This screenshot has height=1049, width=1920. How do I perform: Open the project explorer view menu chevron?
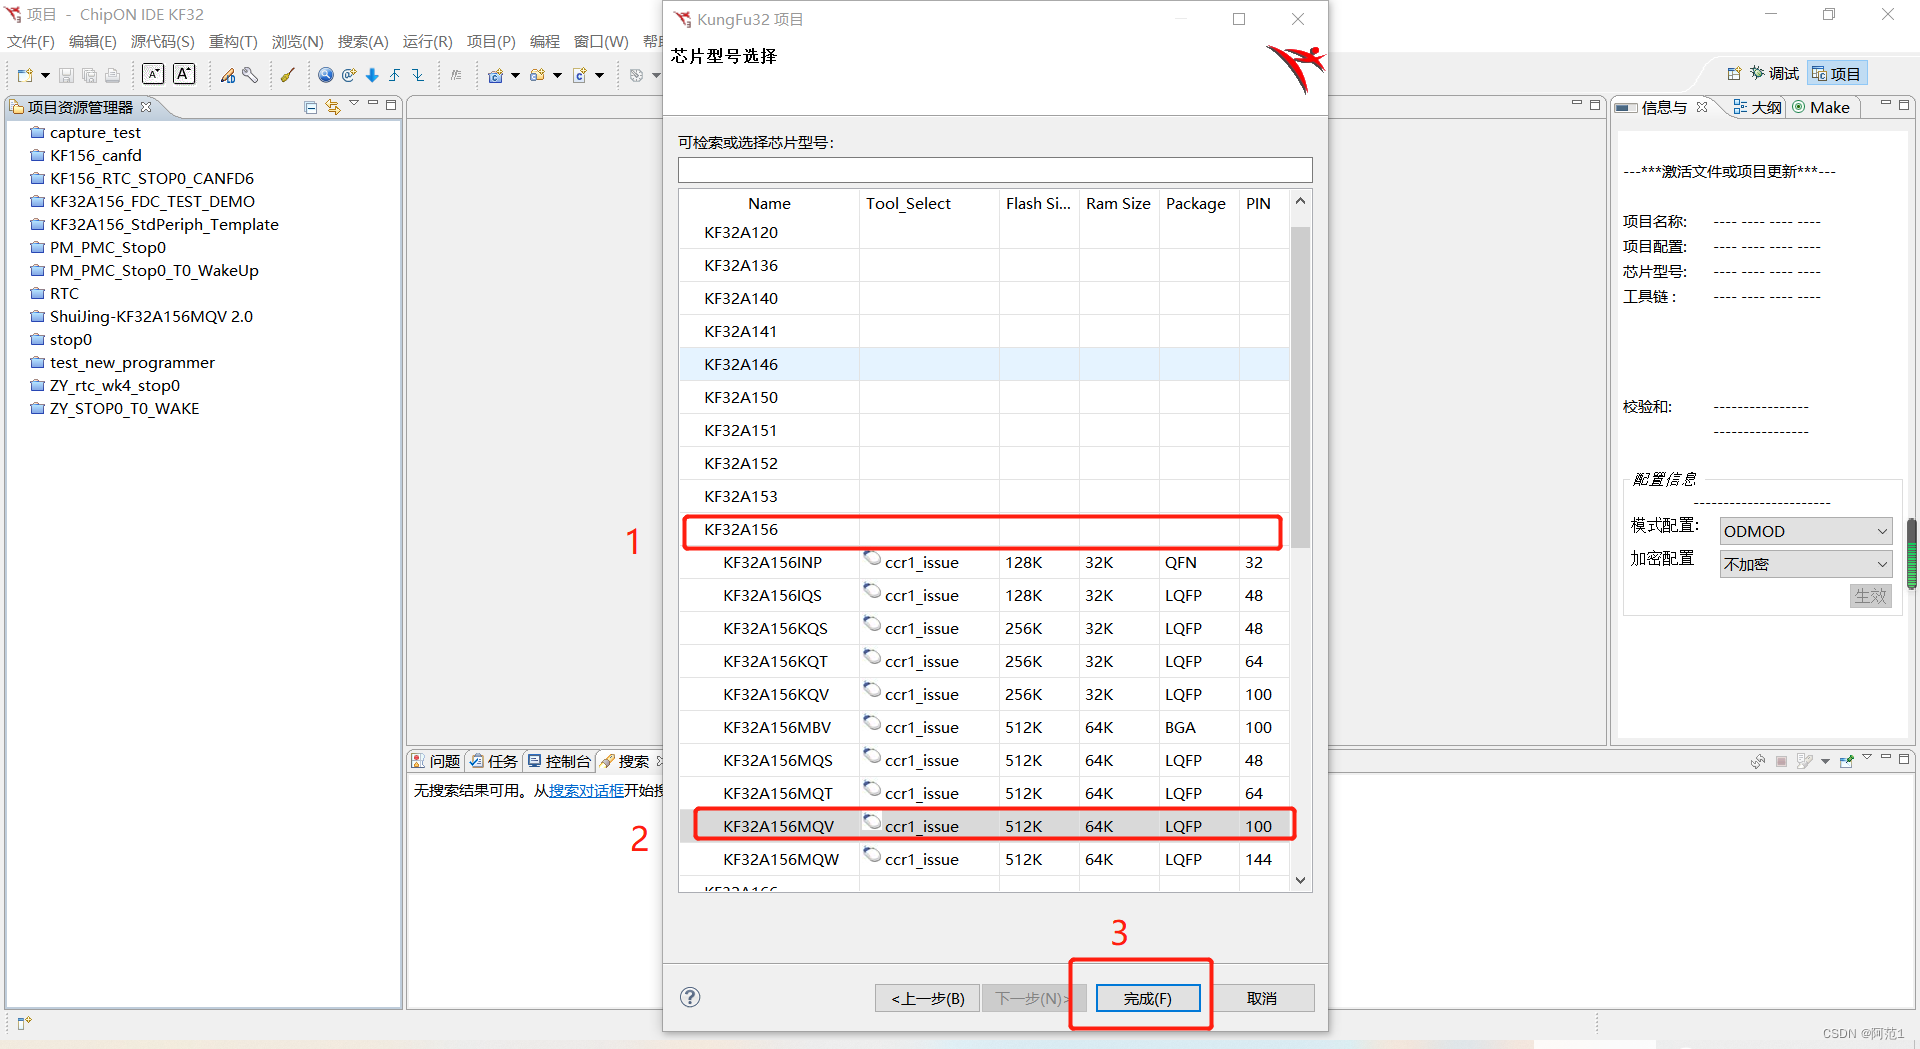click(x=355, y=102)
